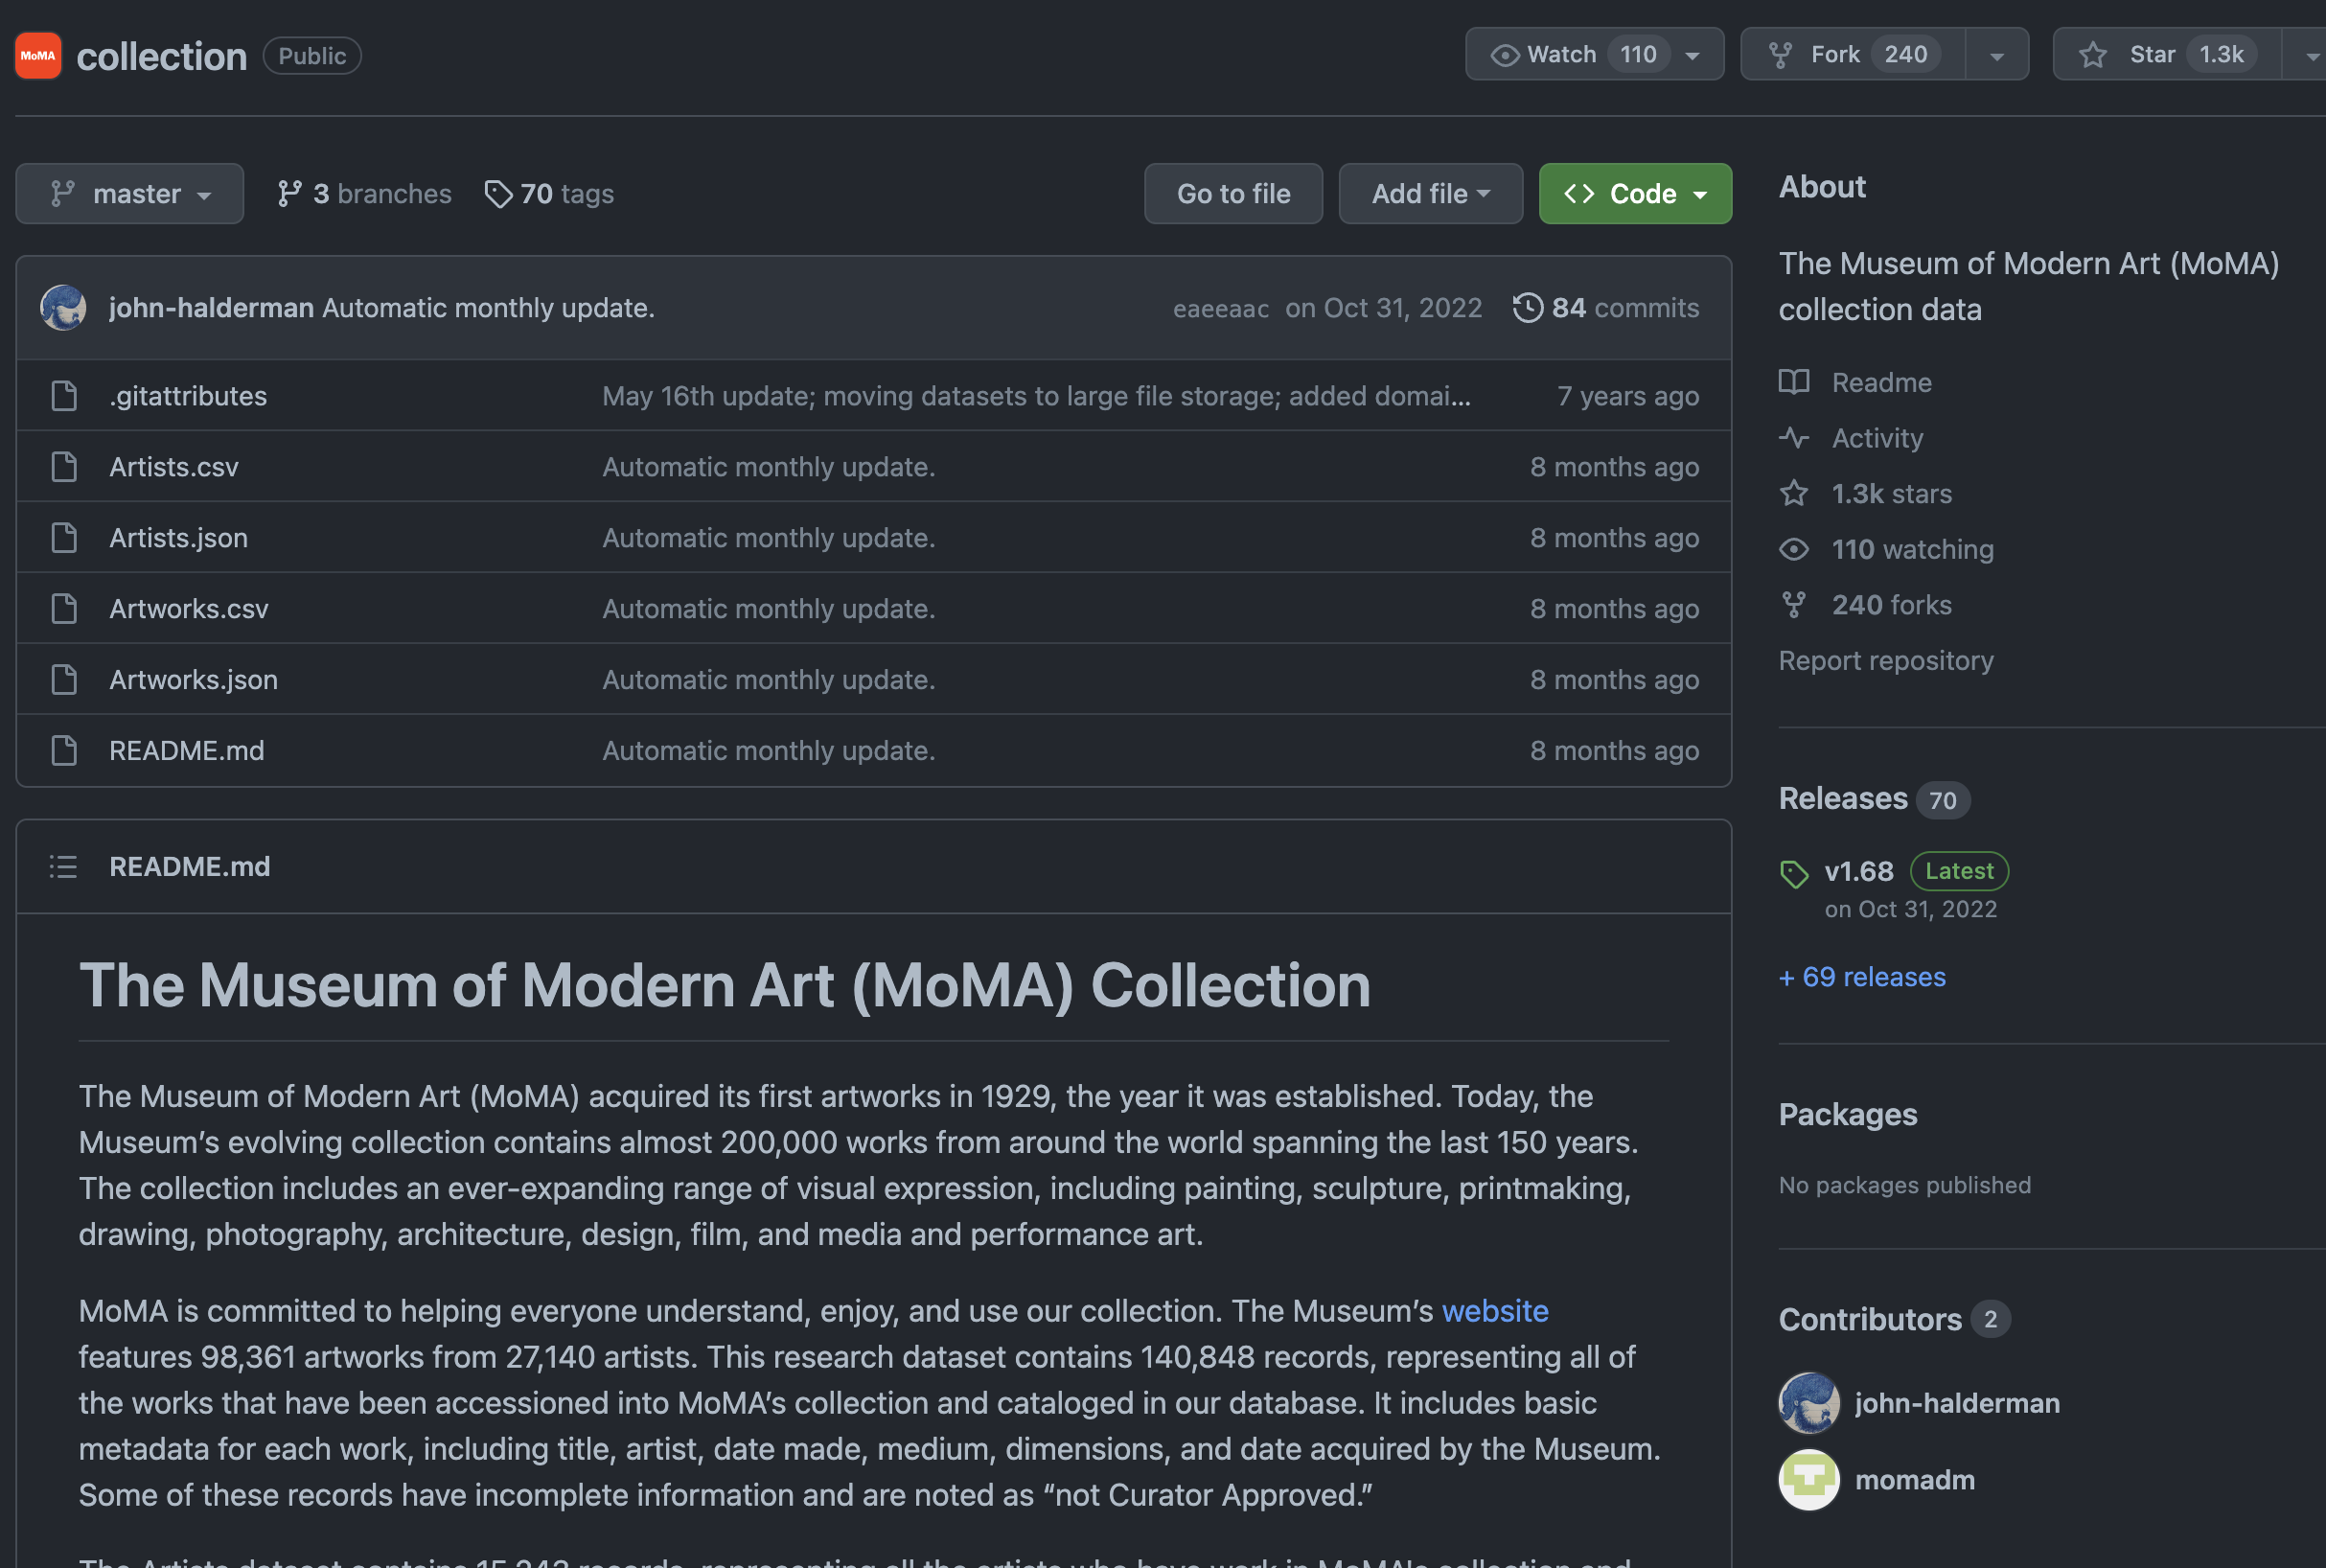The width and height of the screenshot is (2326, 1568).
Task: Click the commit history clock icon
Action: [x=1527, y=307]
